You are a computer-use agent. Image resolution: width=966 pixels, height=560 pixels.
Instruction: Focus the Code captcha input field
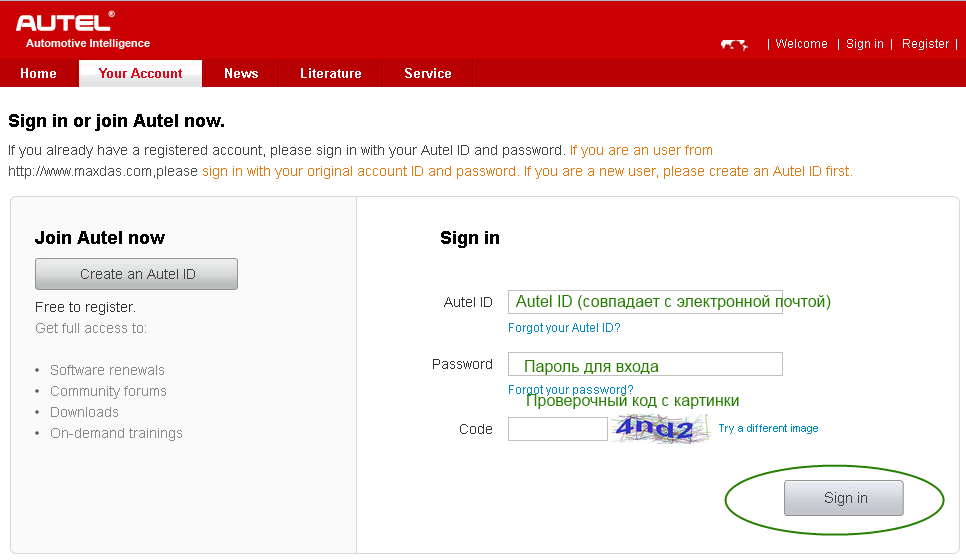(x=558, y=429)
